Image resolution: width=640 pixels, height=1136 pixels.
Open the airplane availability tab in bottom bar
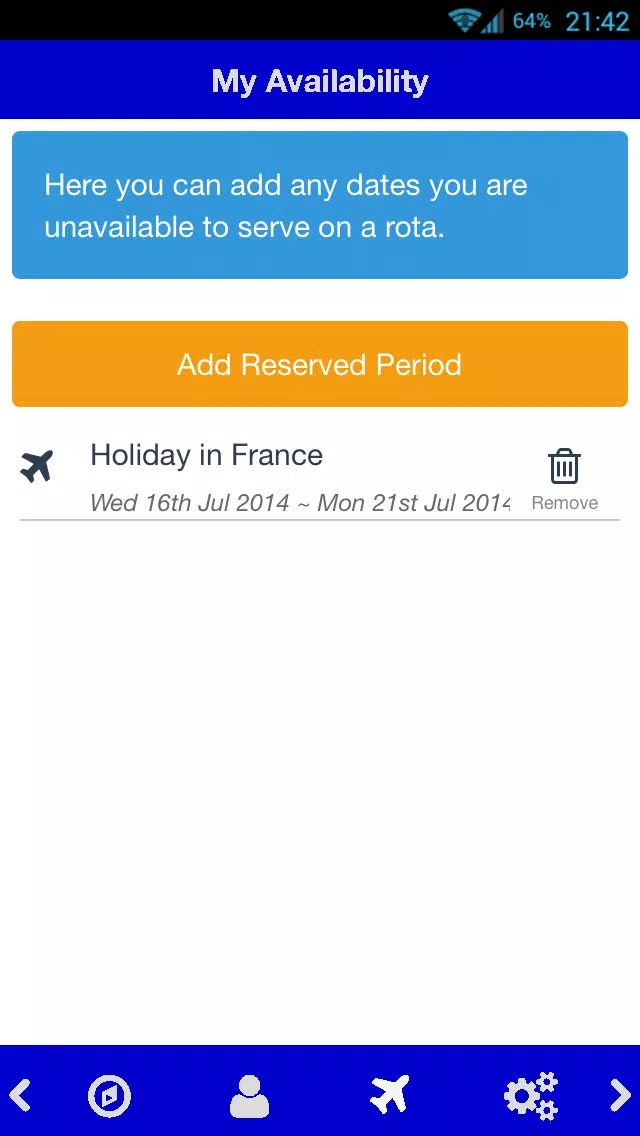[x=390, y=1095]
